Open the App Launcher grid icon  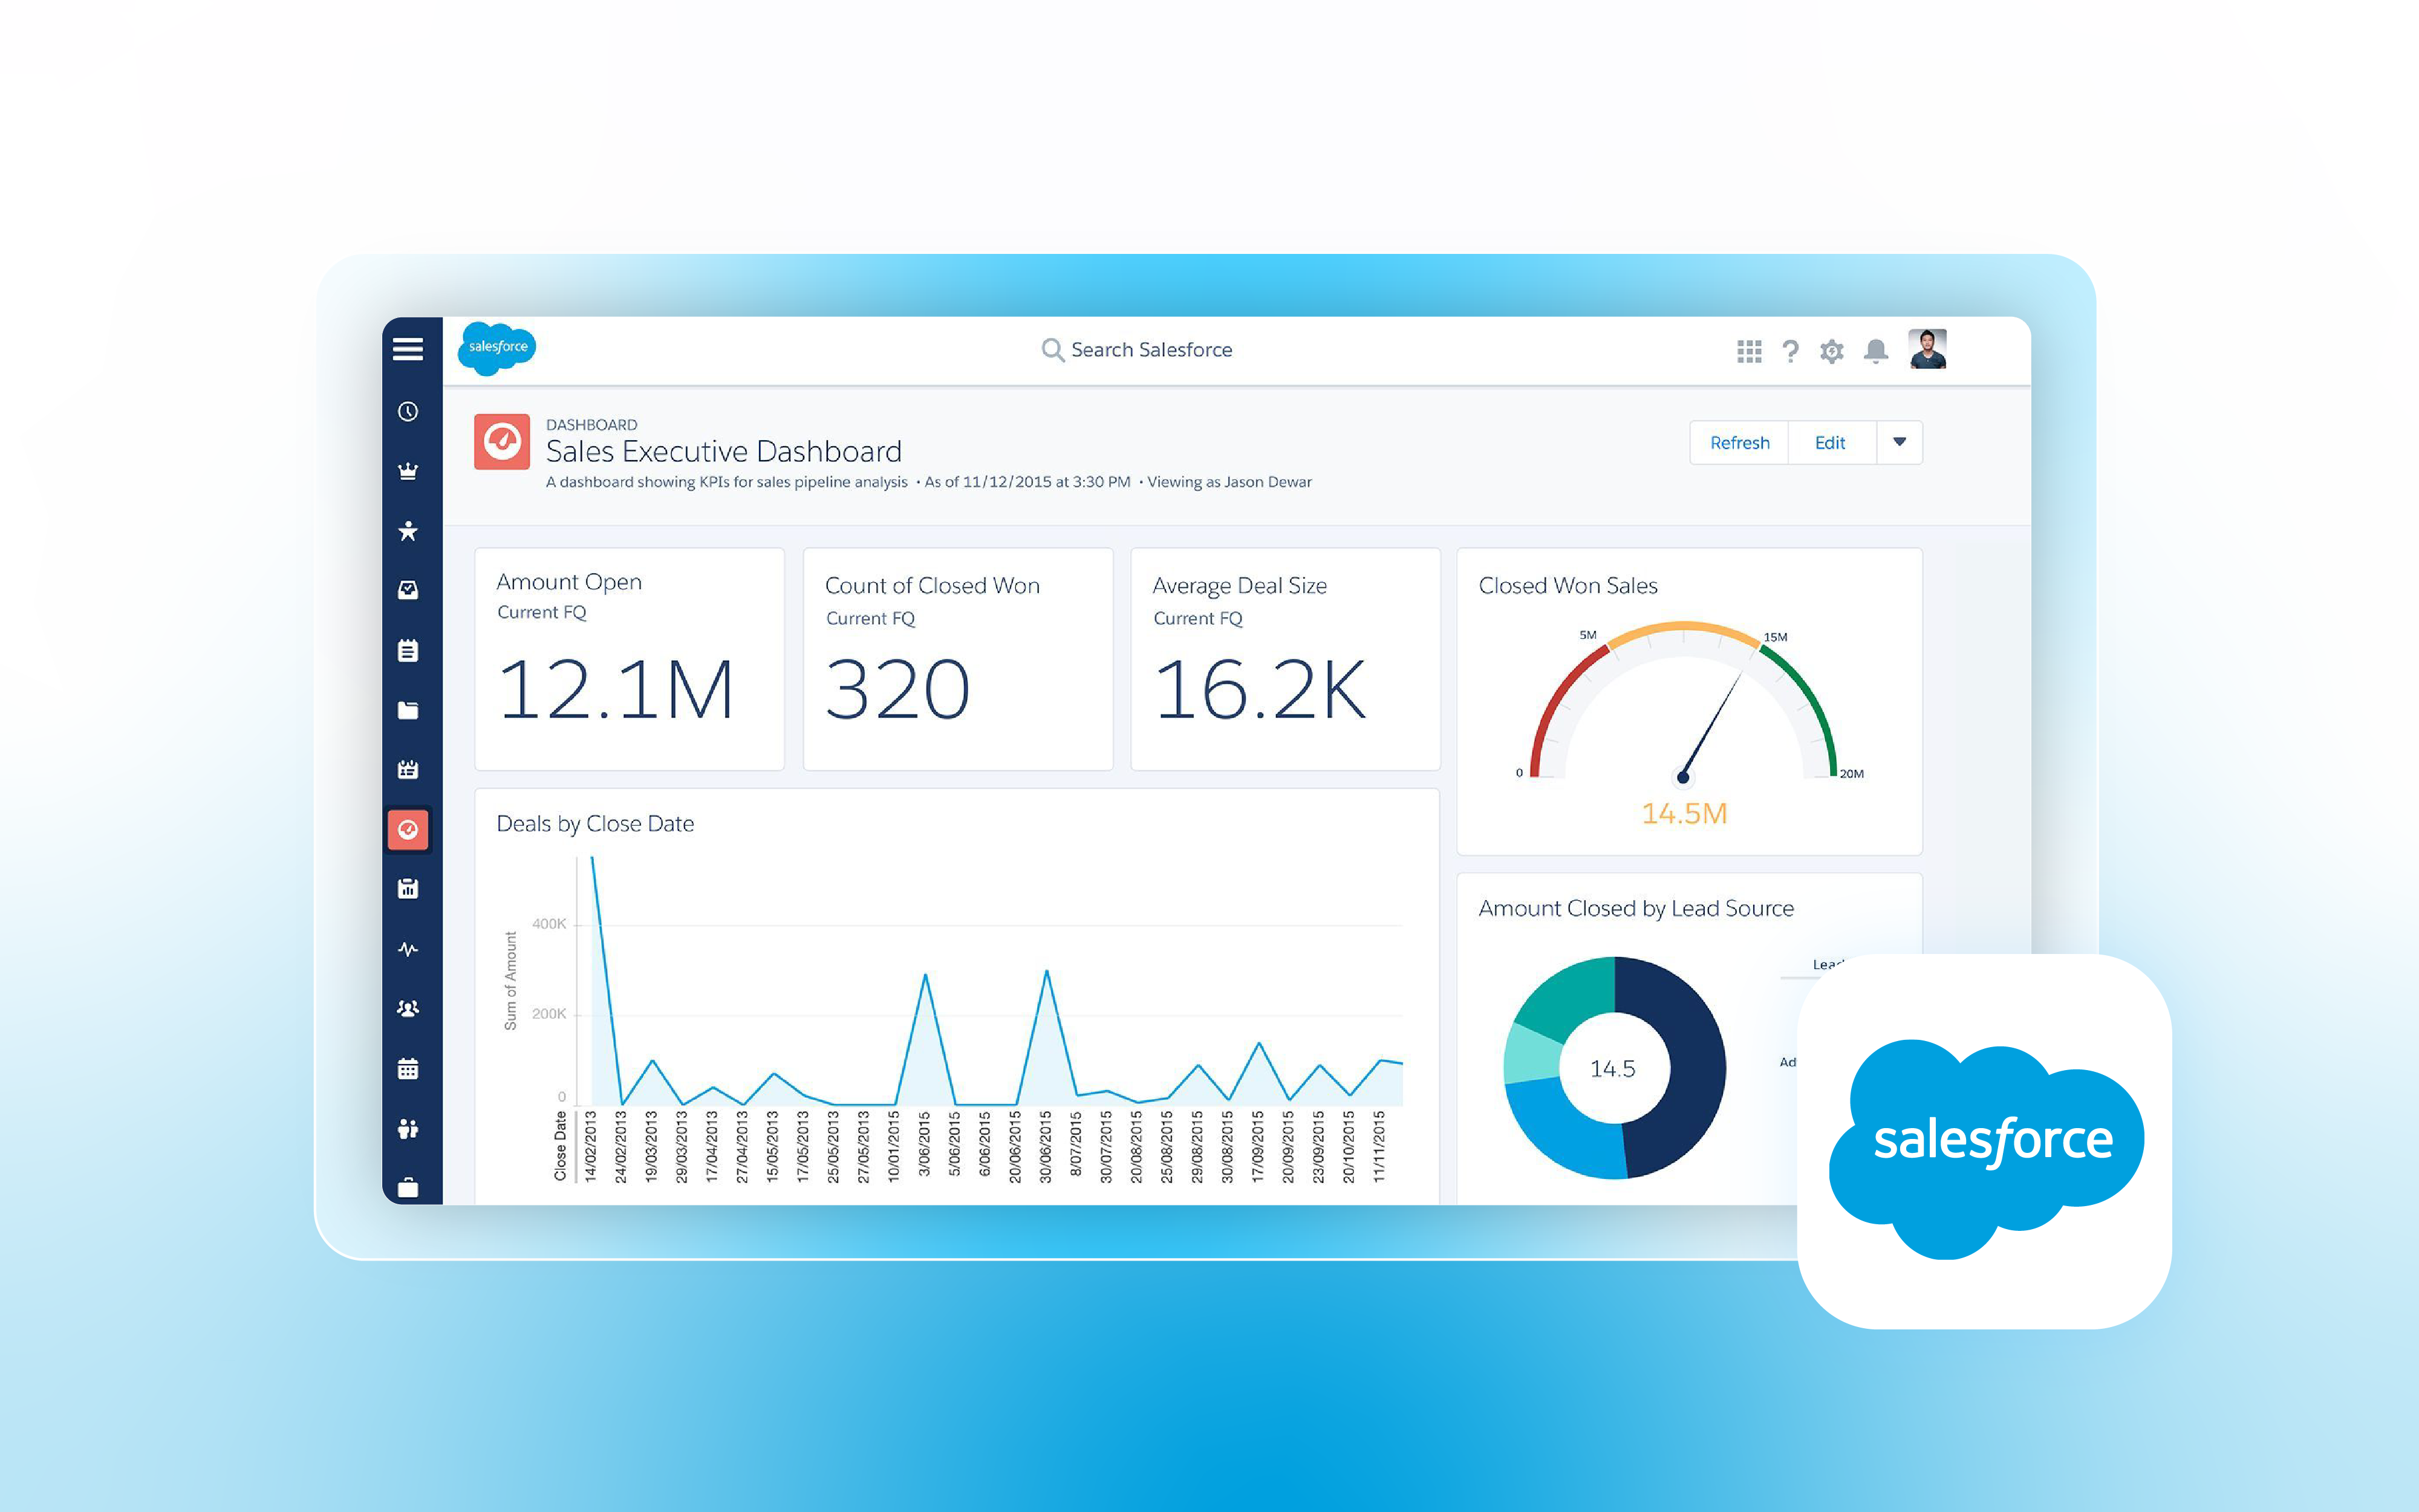1749,351
